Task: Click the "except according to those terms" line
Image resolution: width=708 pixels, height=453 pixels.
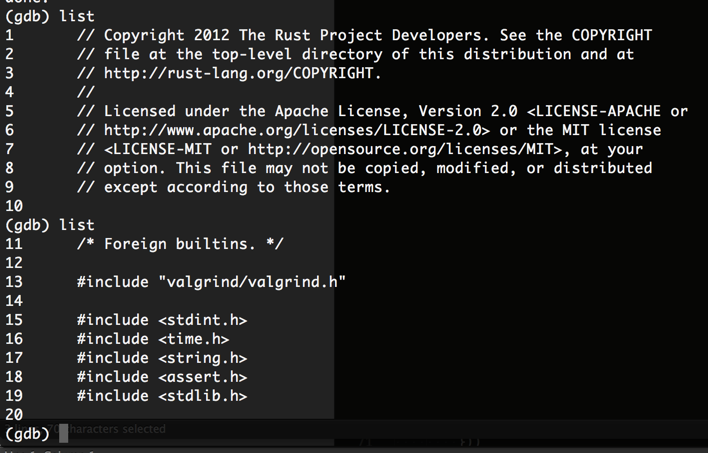Action: point(233,187)
